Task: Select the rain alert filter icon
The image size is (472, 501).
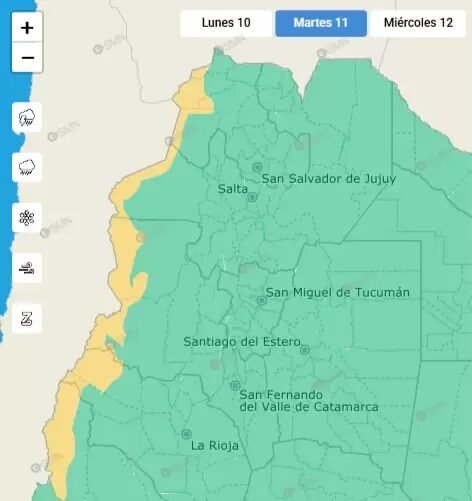Action: click(x=27, y=167)
